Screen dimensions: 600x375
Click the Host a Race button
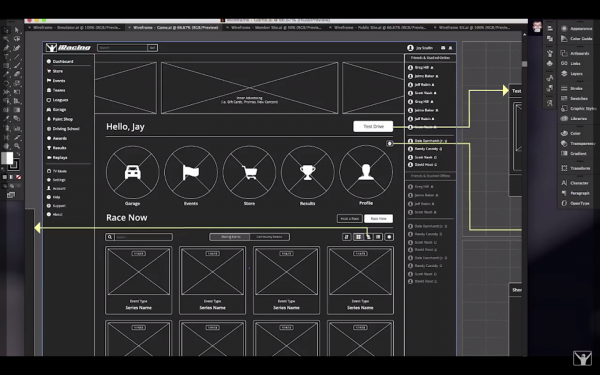pyautogui.click(x=349, y=218)
